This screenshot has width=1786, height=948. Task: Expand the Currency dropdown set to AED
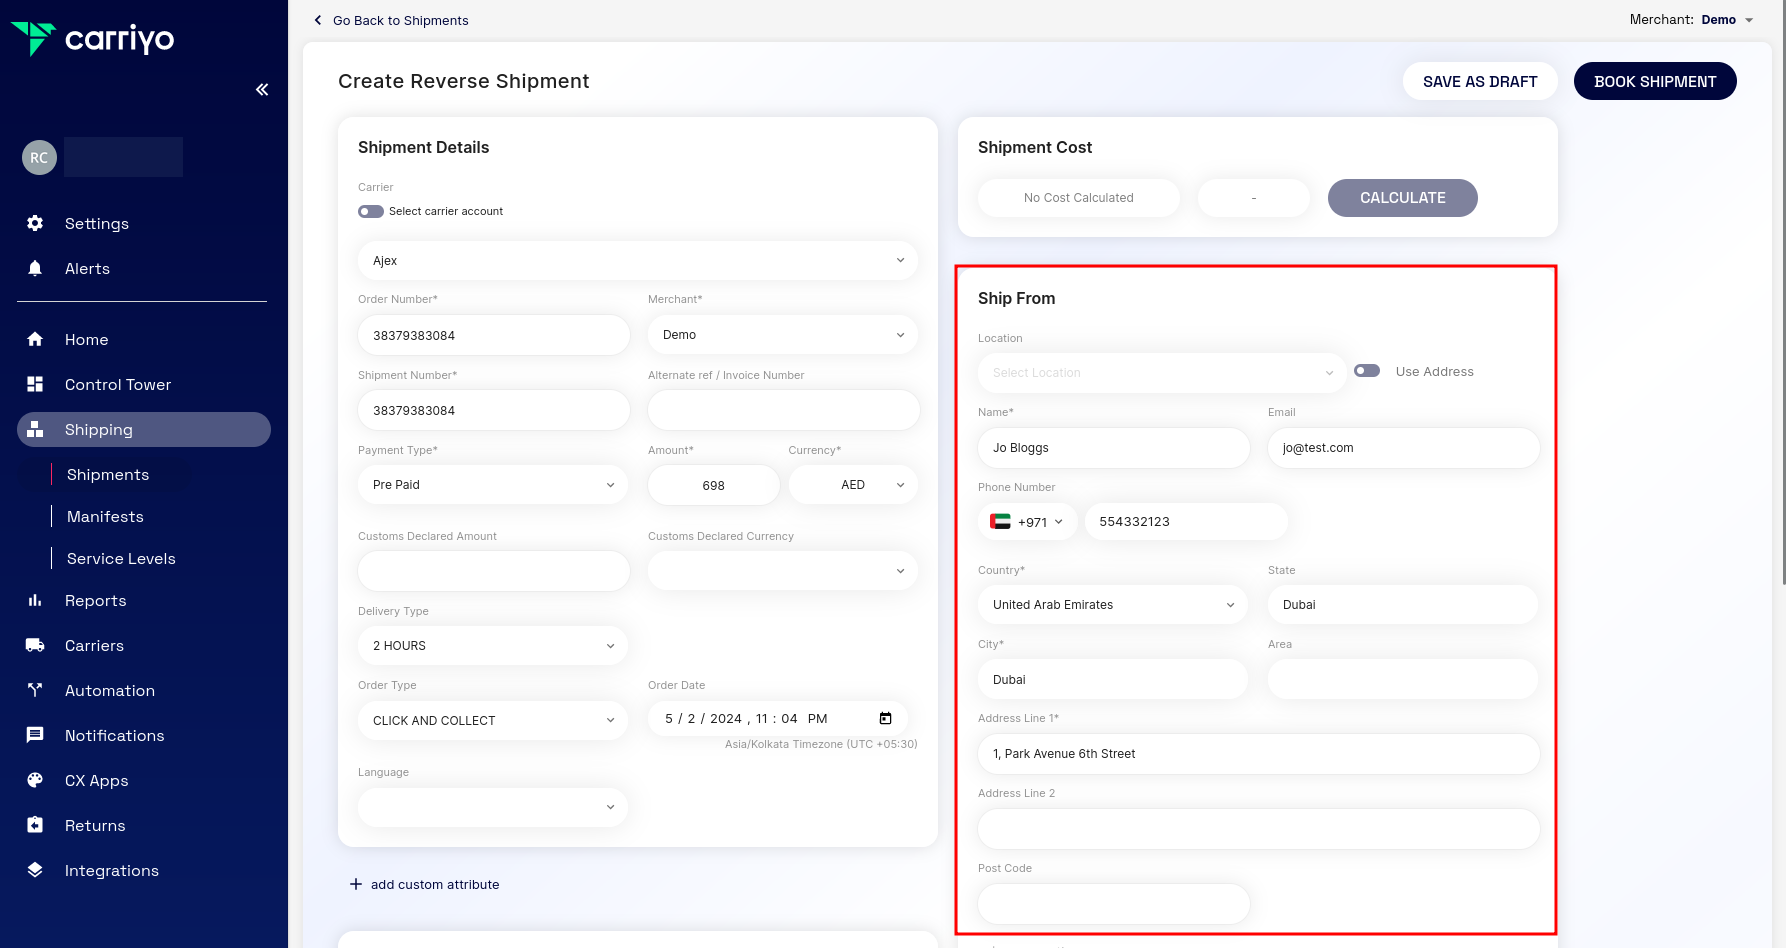(x=853, y=484)
